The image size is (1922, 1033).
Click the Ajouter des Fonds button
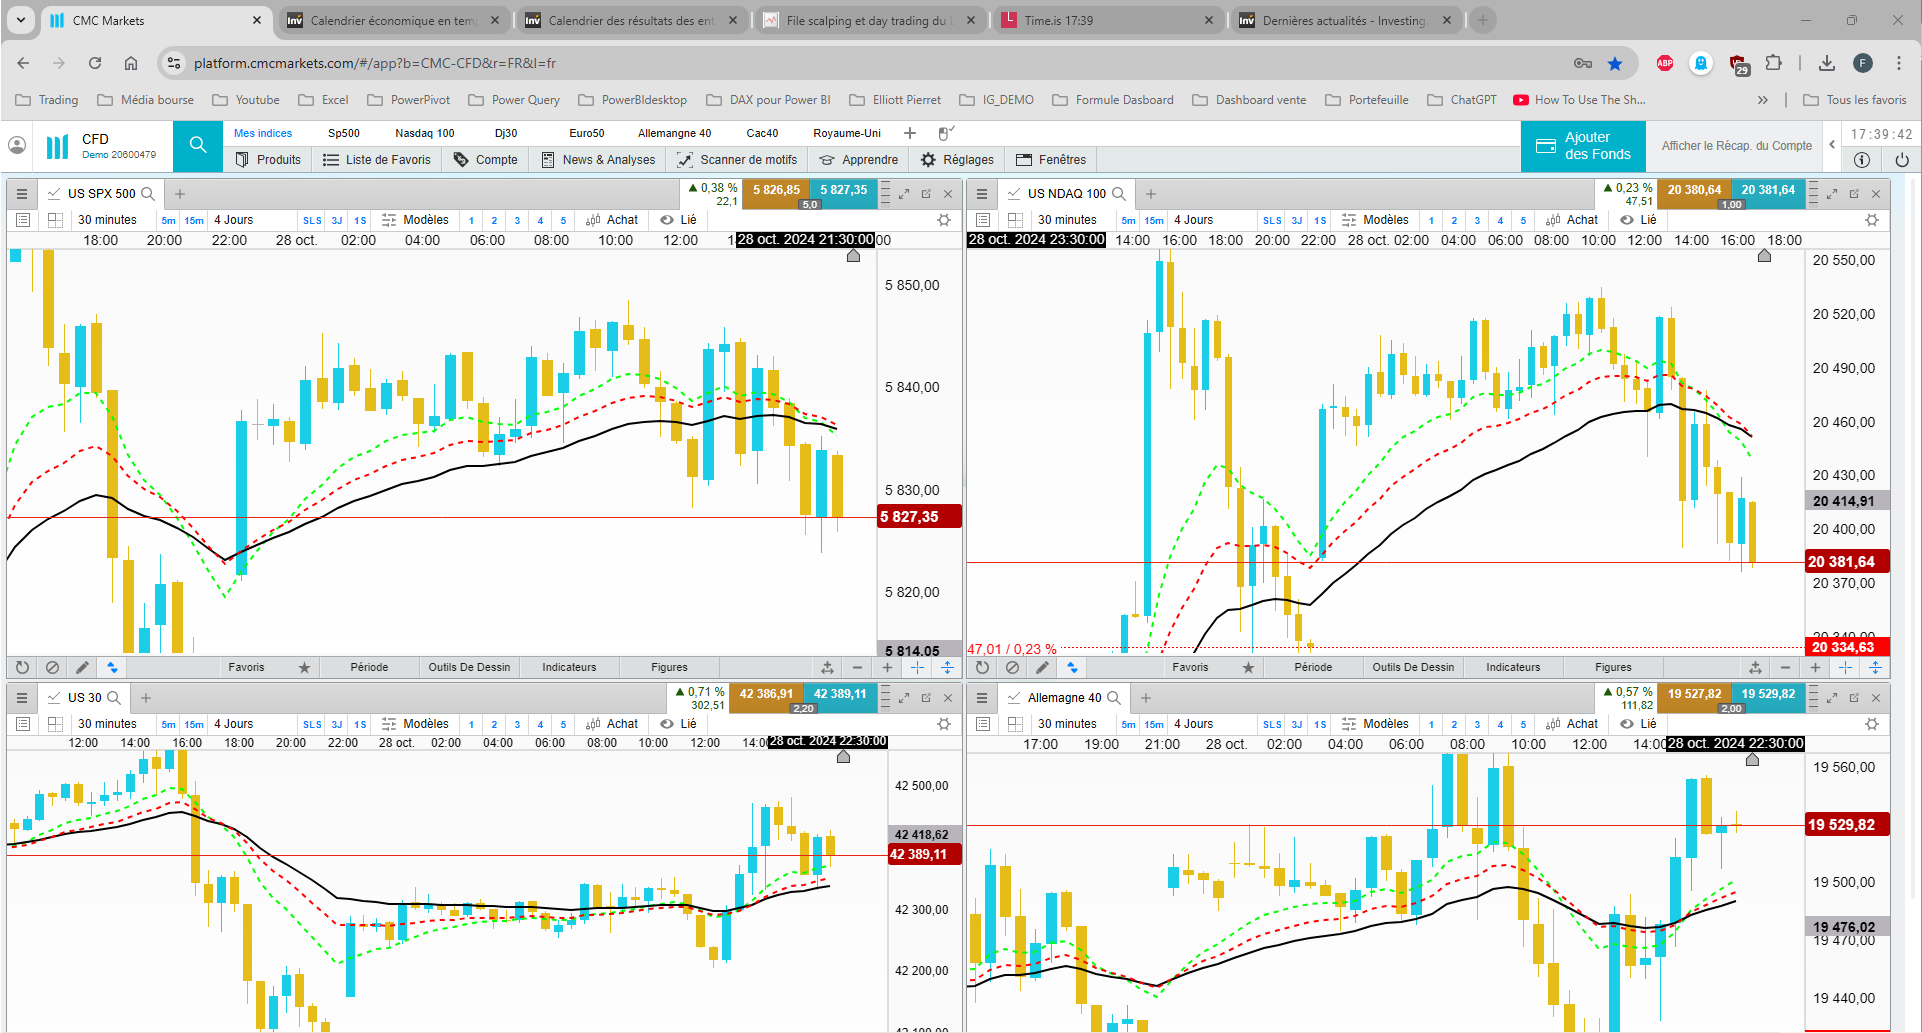tap(1583, 146)
